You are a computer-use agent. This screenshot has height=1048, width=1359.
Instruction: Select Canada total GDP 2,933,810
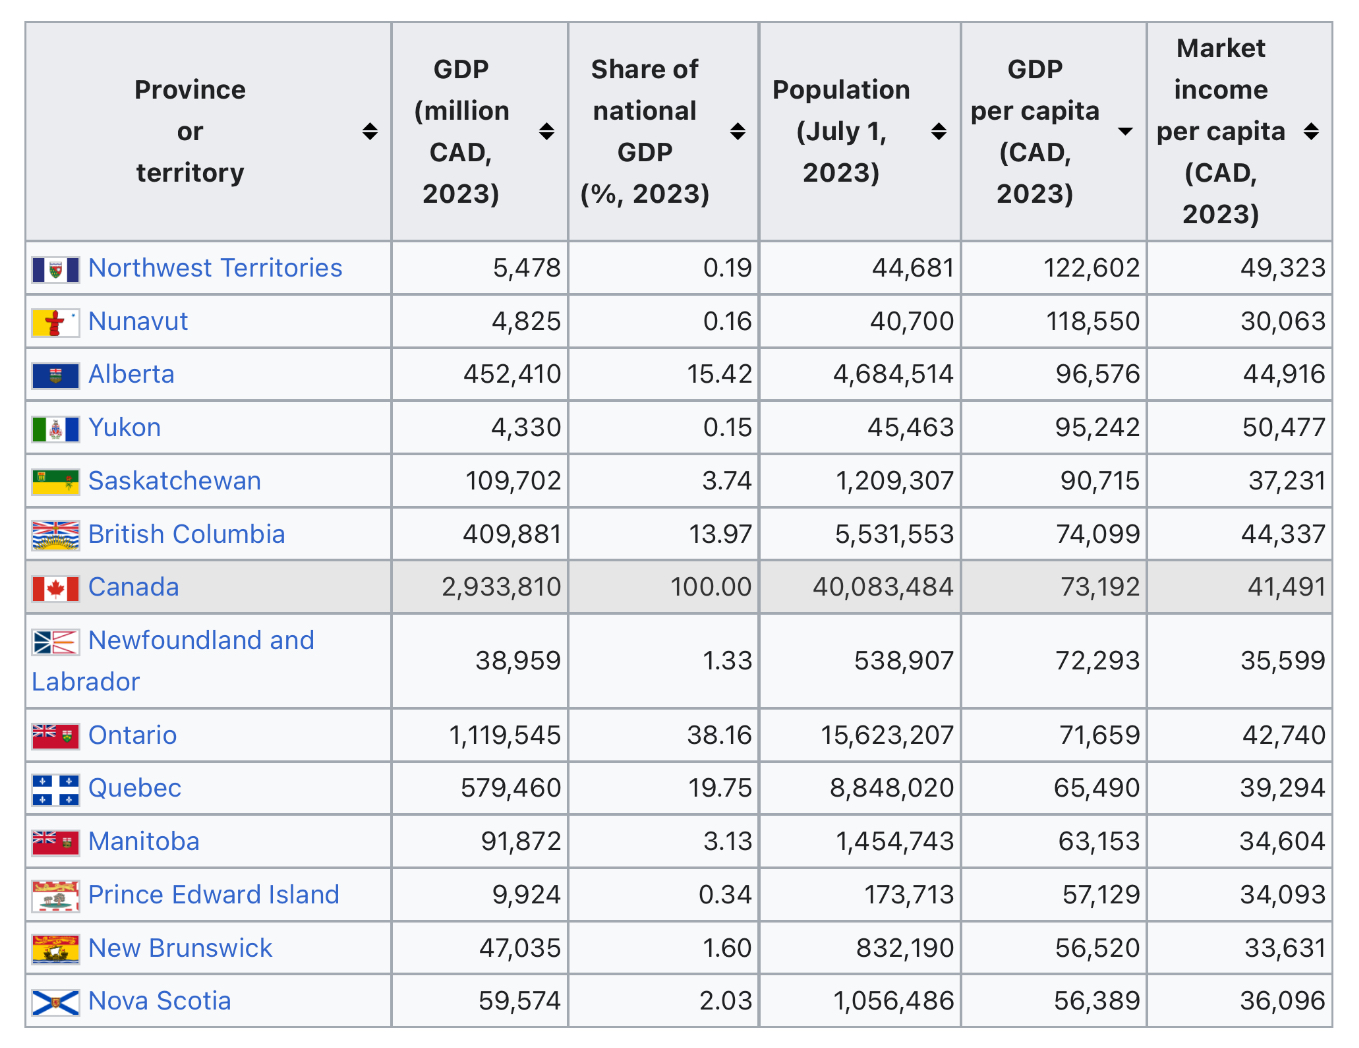[x=502, y=587]
